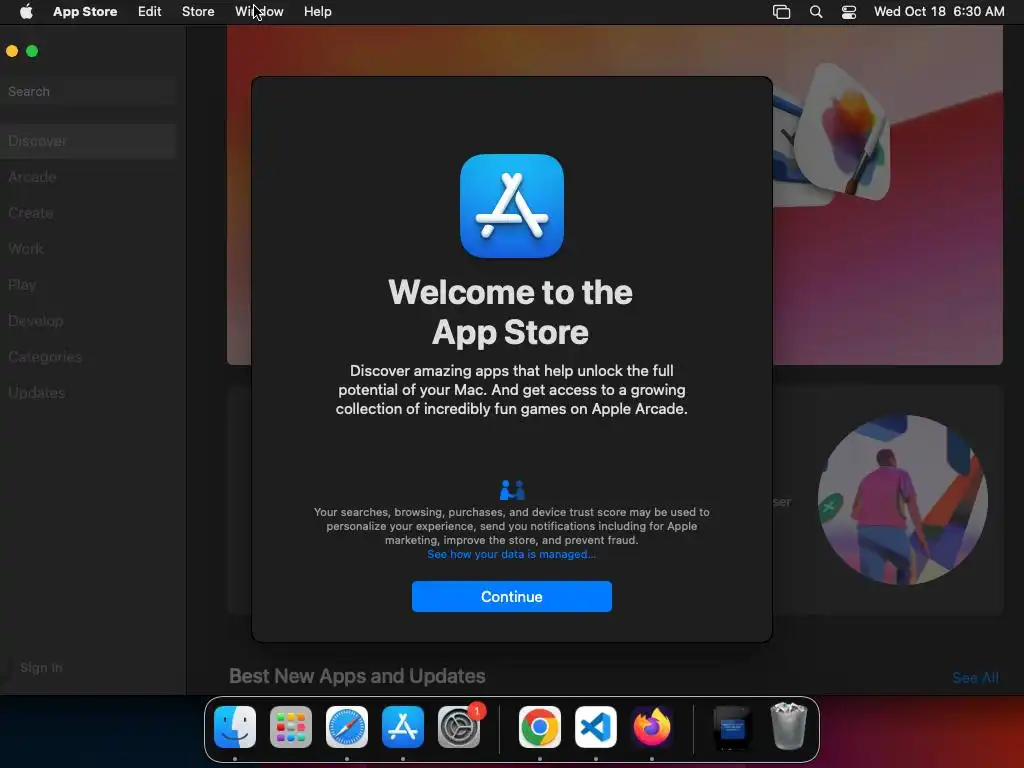The width and height of the screenshot is (1024, 768).
Task: Click the privacy handshake icon
Action: click(512, 490)
